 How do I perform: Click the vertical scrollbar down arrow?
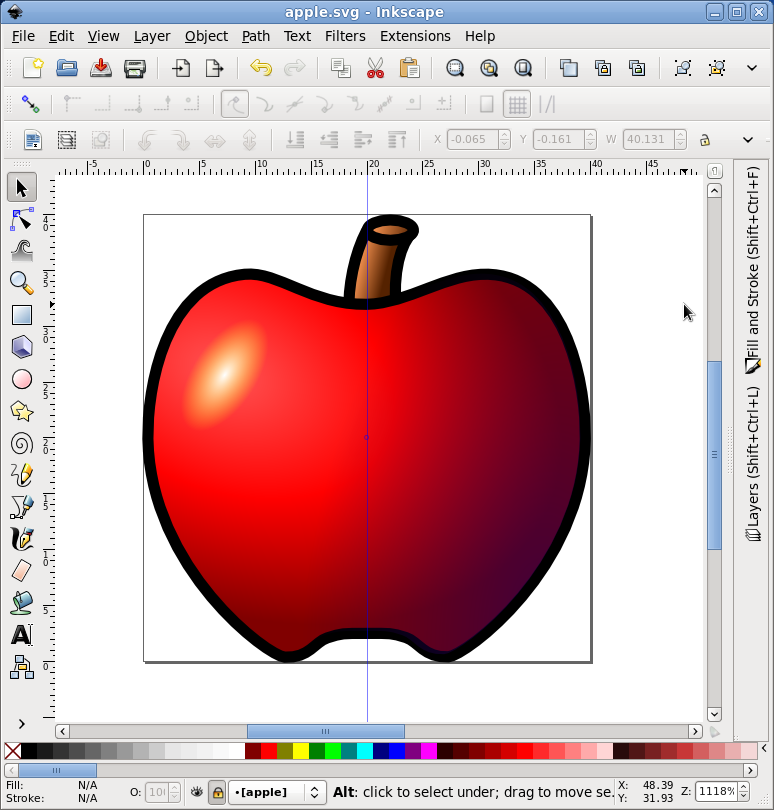click(x=714, y=714)
